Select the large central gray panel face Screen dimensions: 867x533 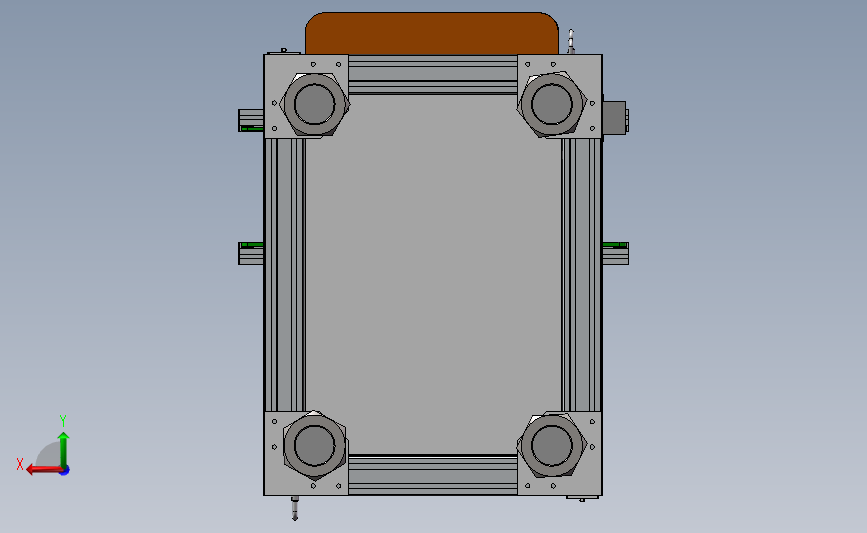point(433,275)
